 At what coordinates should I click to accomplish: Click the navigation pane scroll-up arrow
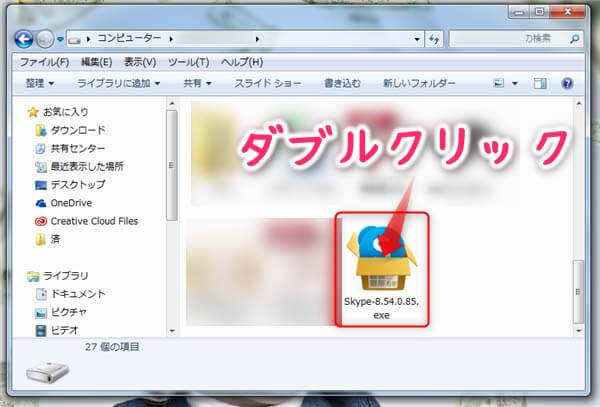[172, 103]
